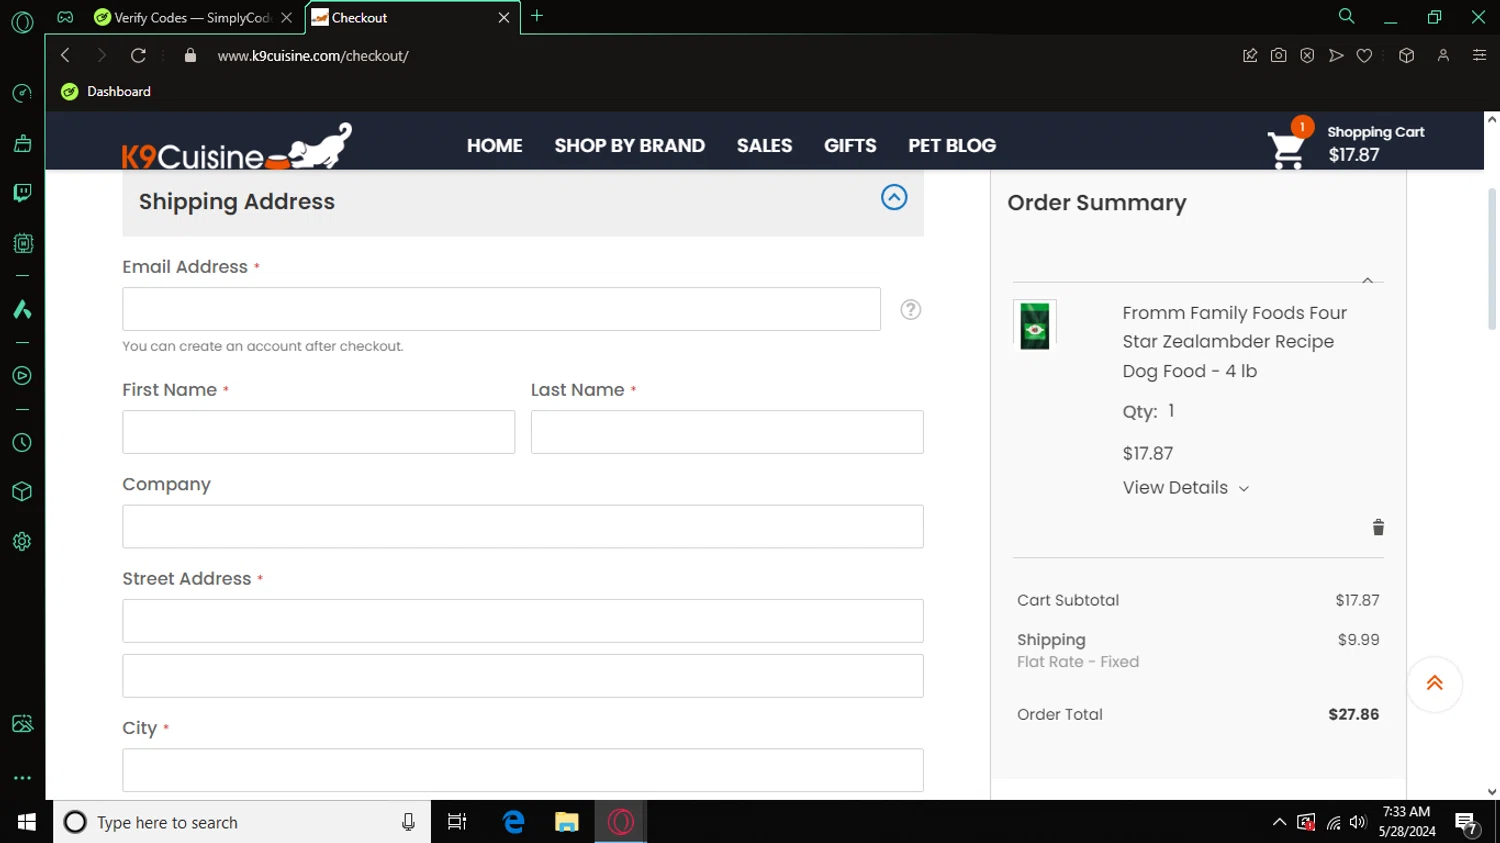Collapse the Shipping Address section

point(894,197)
